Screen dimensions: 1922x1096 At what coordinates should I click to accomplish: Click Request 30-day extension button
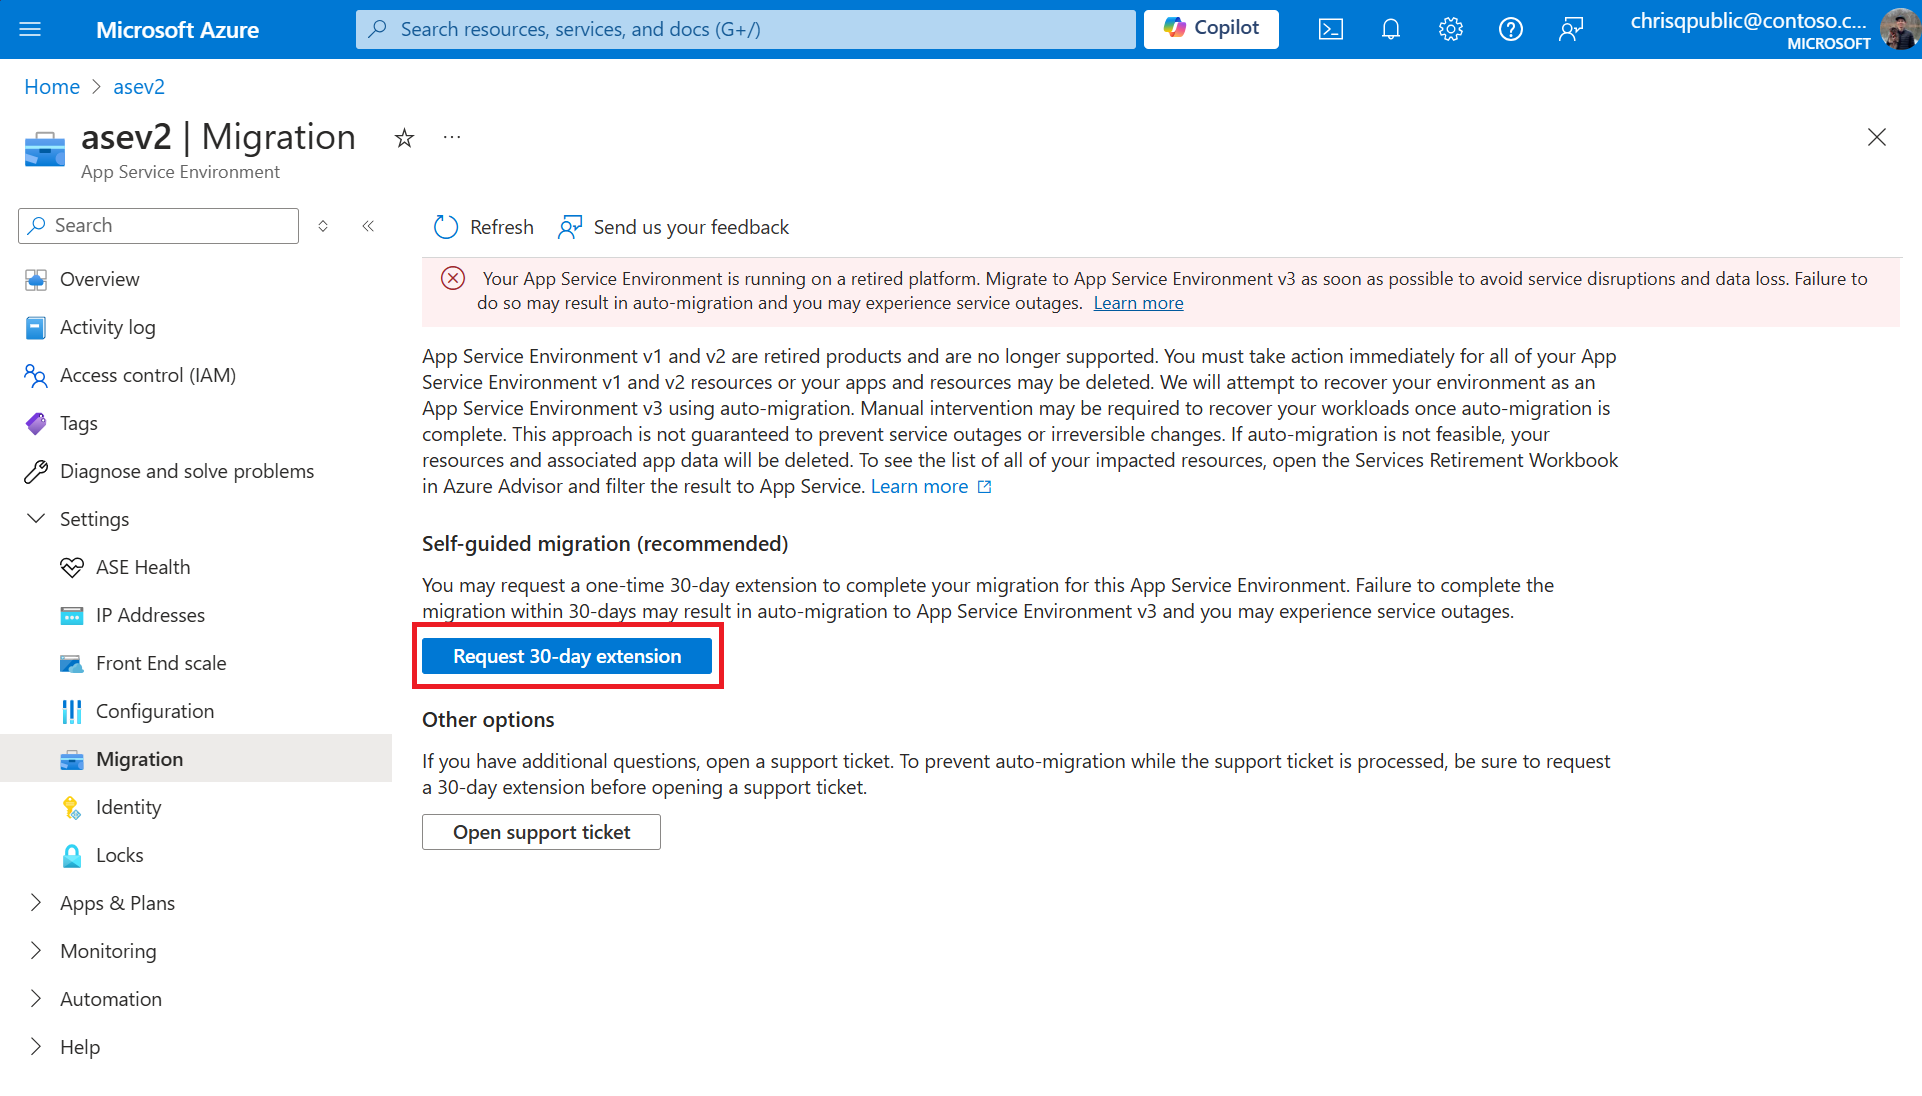566,655
